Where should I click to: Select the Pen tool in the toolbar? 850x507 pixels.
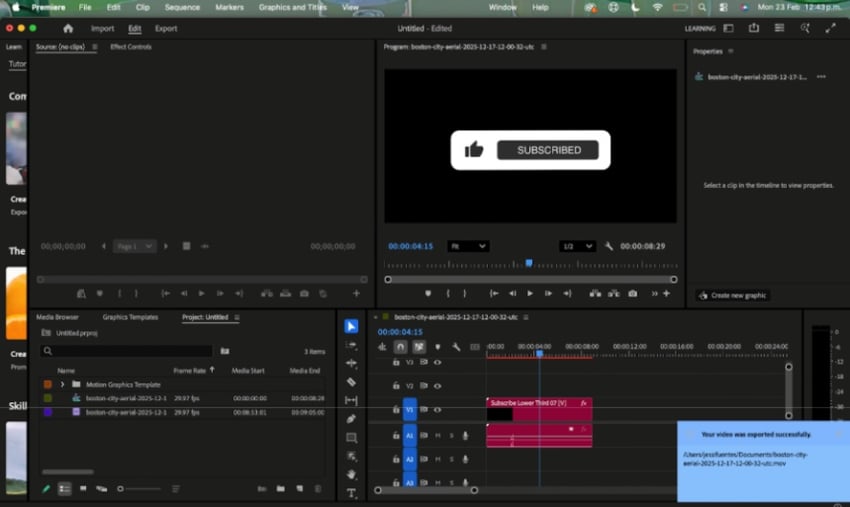click(351, 419)
